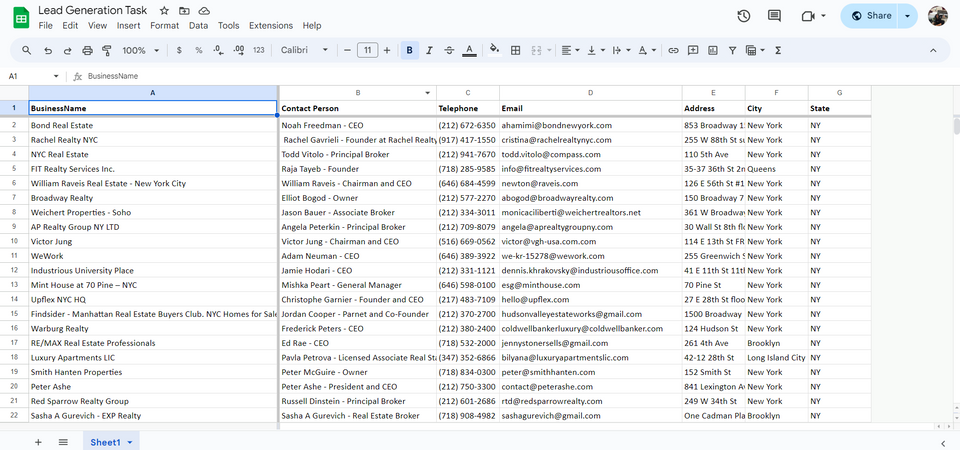Image resolution: width=960 pixels, height=450 pixels.
Task: Open the functions sigma icon
Action: (x=778, y=50)
